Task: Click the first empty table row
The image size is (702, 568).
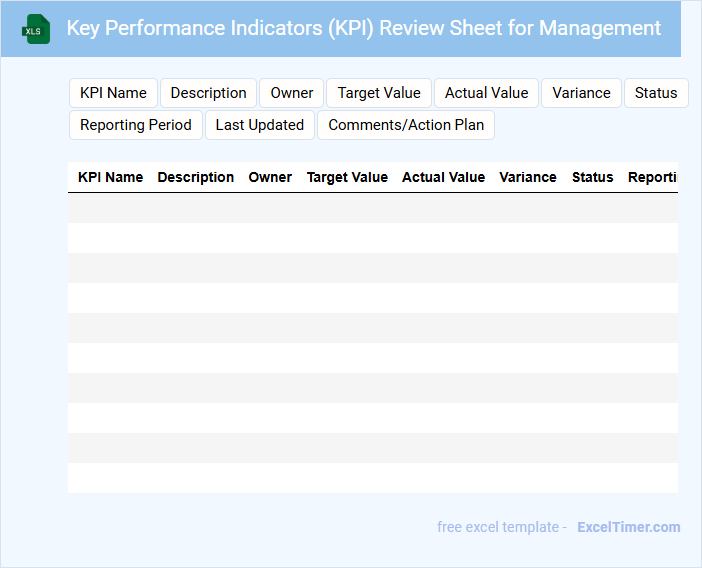Action: pyautogui.click(x=372, y=208)
